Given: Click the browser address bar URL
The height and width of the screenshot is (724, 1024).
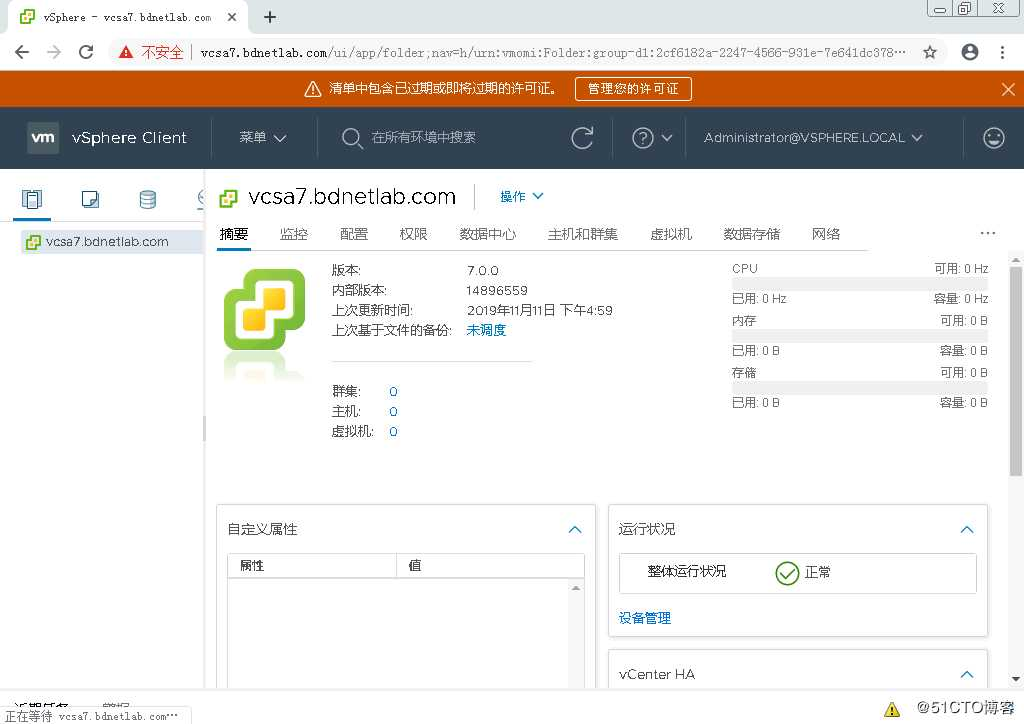Looking at the screenshot, I should pos(552,52).
